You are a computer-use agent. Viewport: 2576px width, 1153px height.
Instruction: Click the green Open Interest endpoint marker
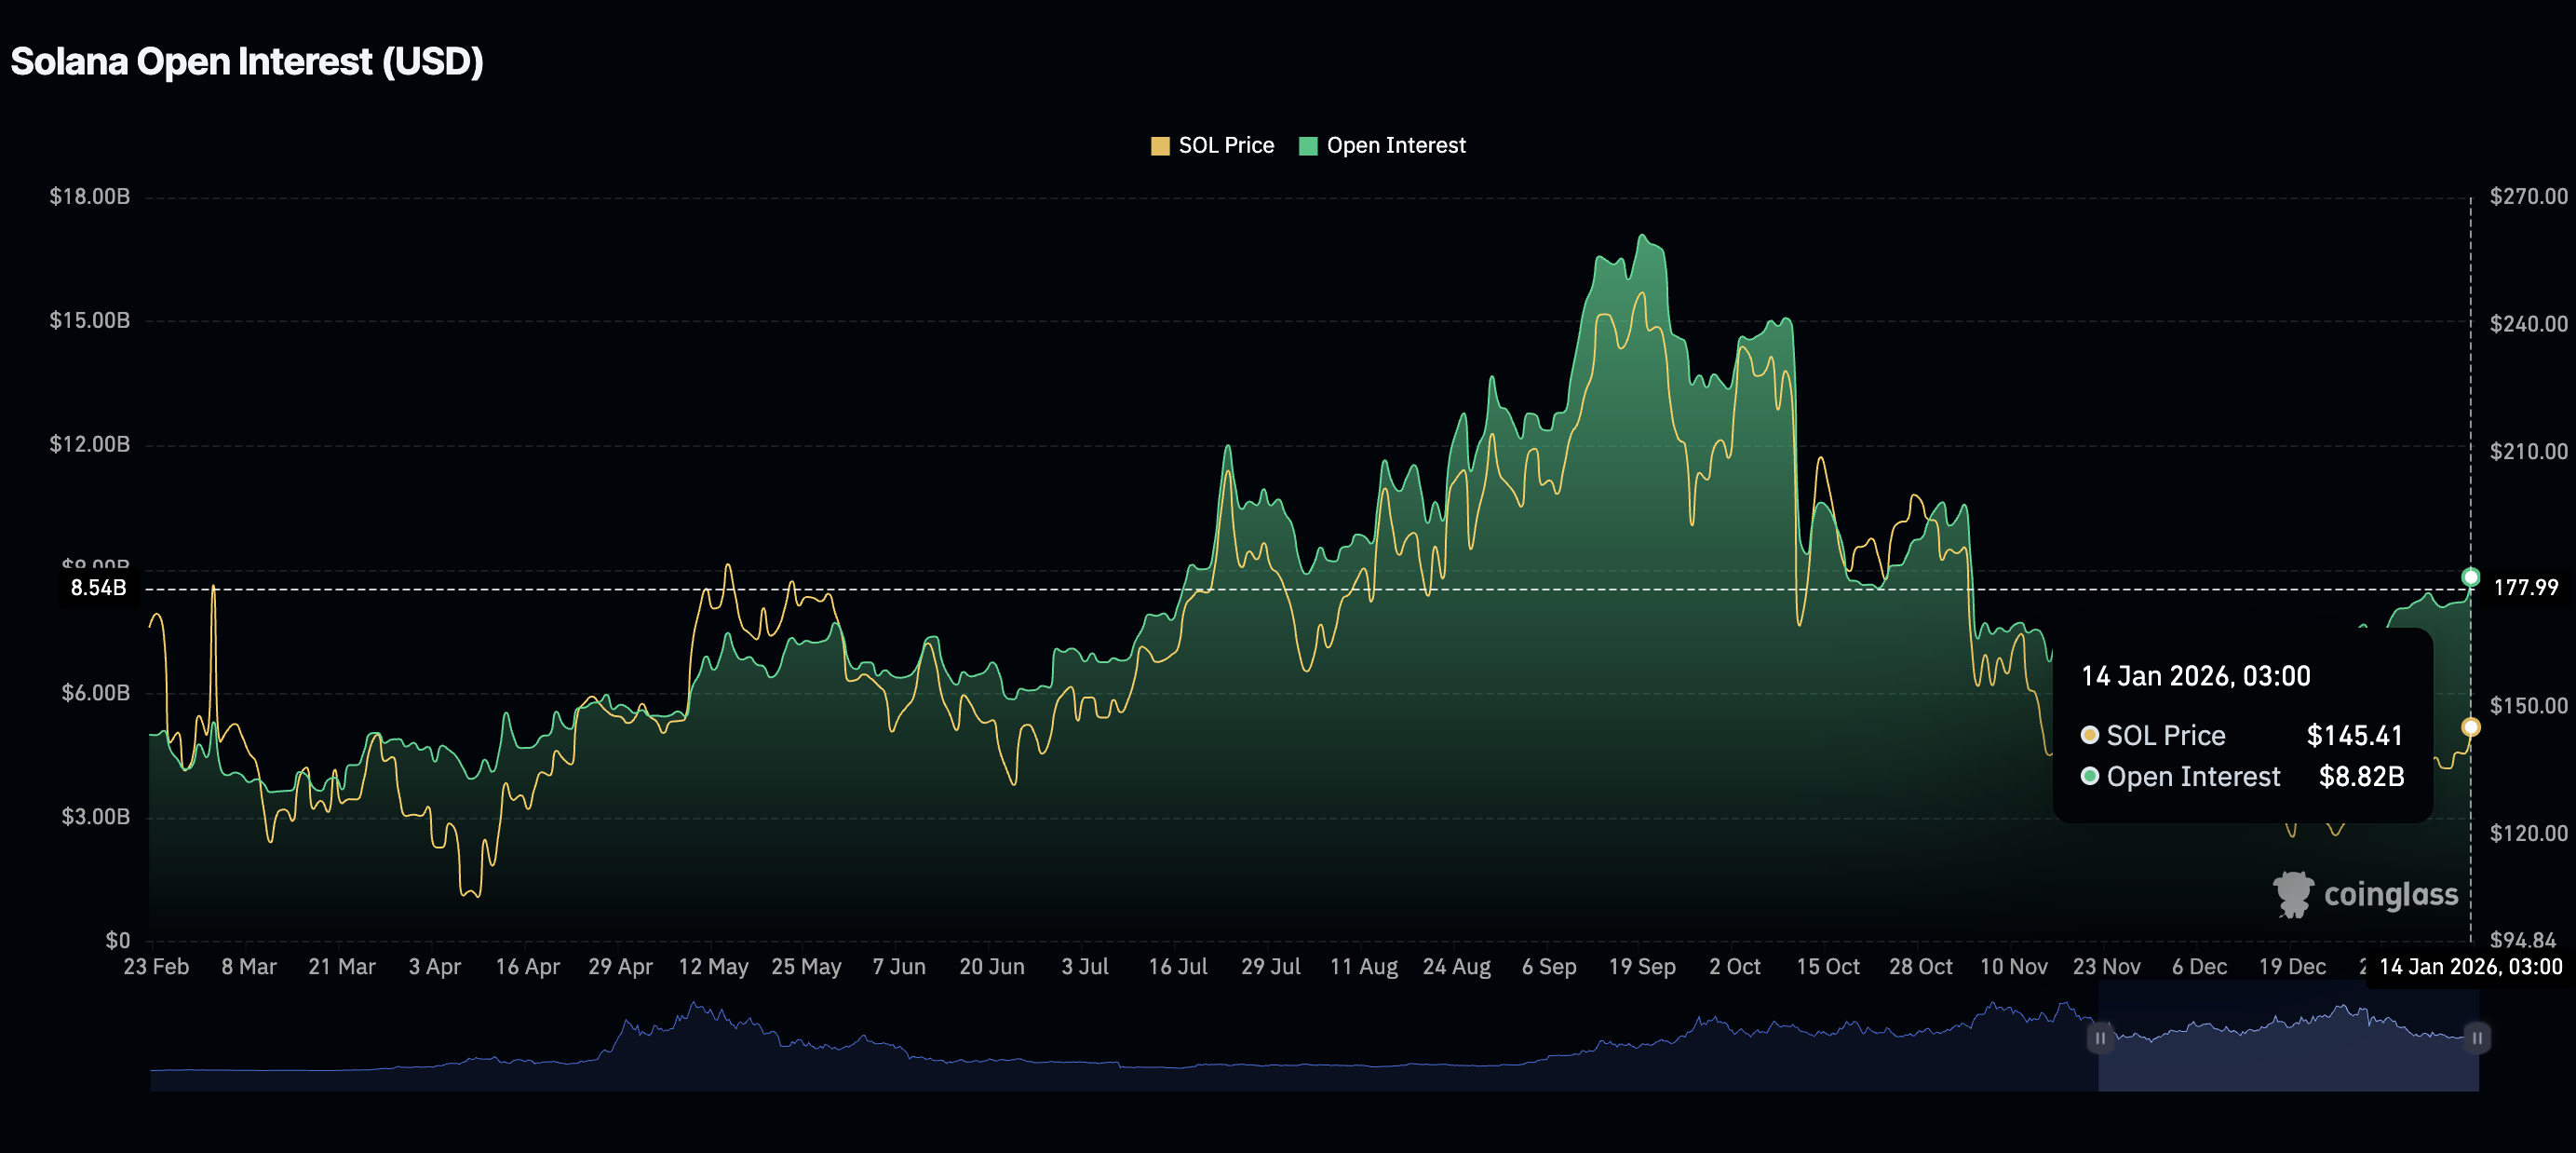point(2470,577)
